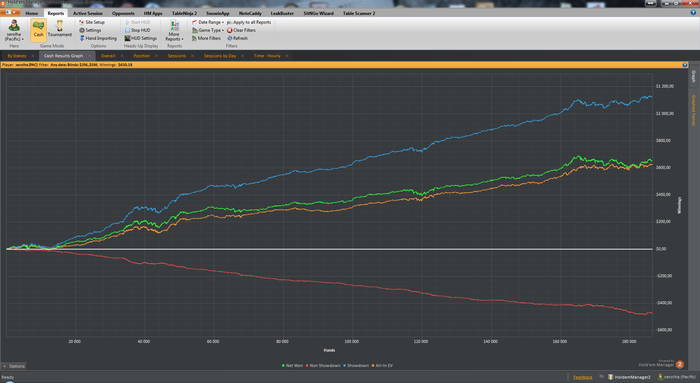The image size is (700, 383).
Task: Refresh the report
Action: (238, 38)
